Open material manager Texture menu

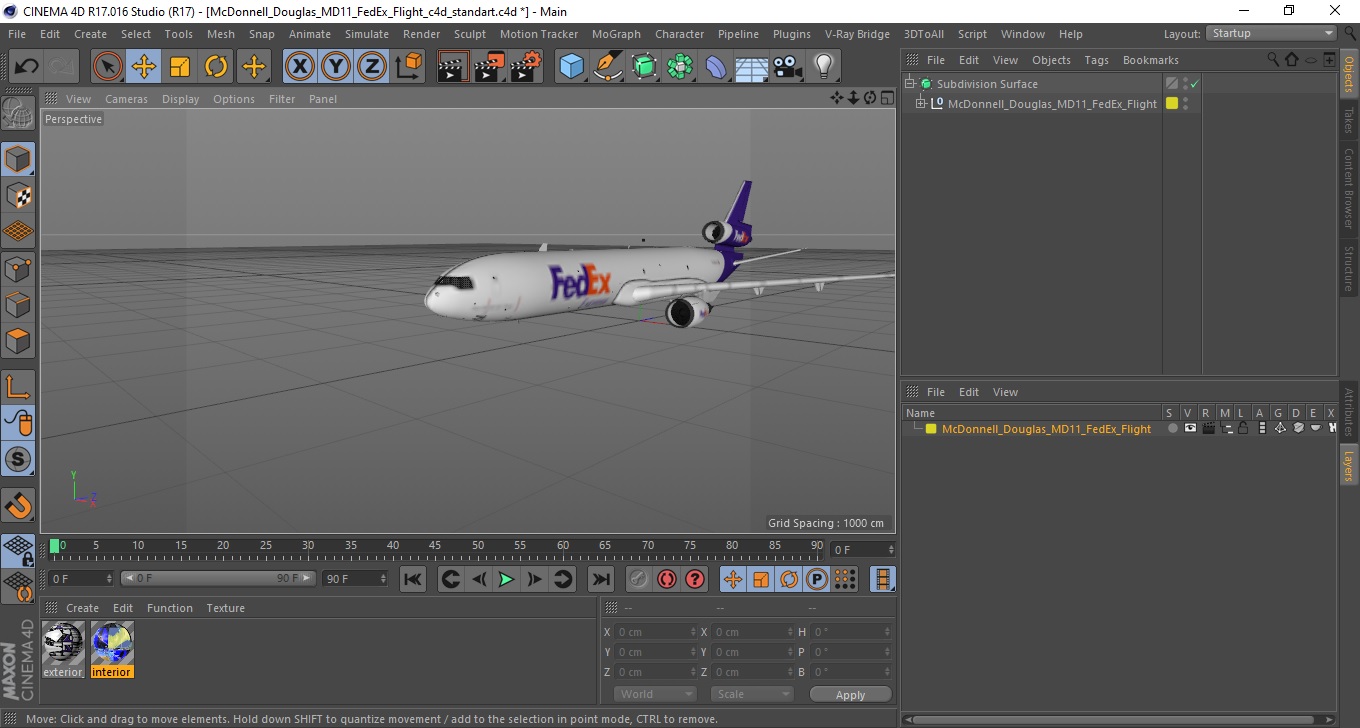pos(226,608)
